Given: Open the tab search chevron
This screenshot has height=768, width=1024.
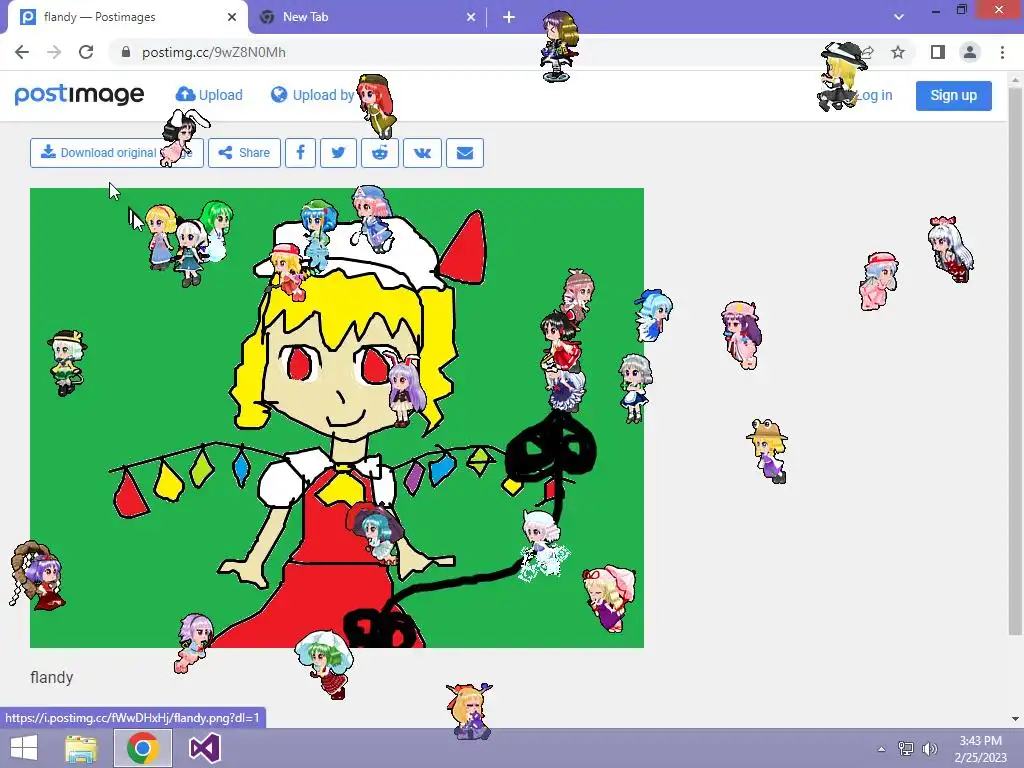Looking at the screenshot, I should (899, 17).
